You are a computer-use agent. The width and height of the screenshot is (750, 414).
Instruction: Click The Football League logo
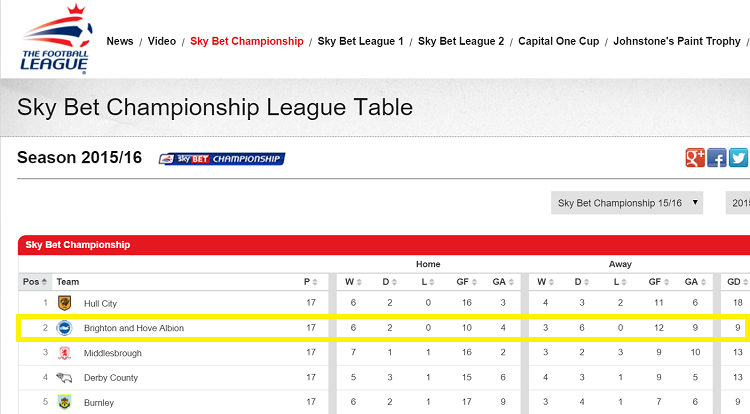click(56, 39)
